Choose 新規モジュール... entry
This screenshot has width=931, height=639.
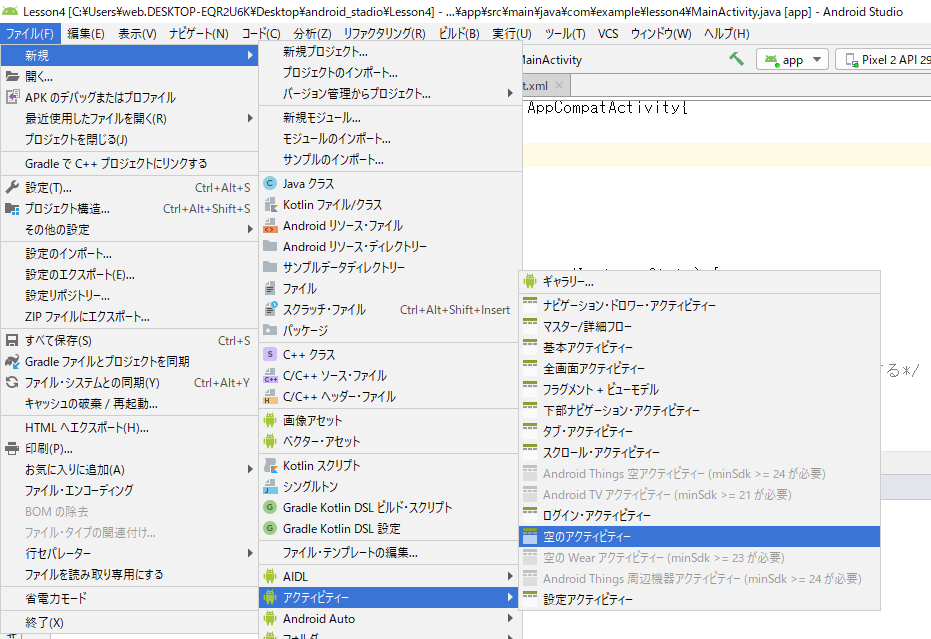point(391,118)
